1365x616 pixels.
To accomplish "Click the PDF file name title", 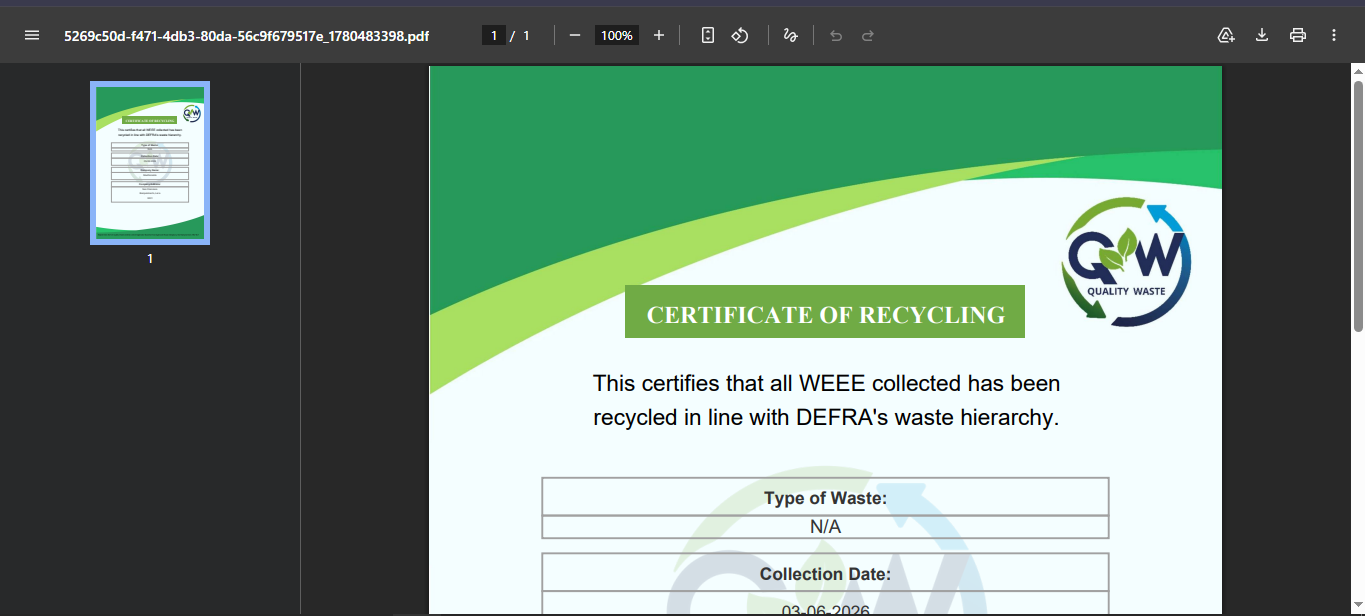I will click(247, 36).
